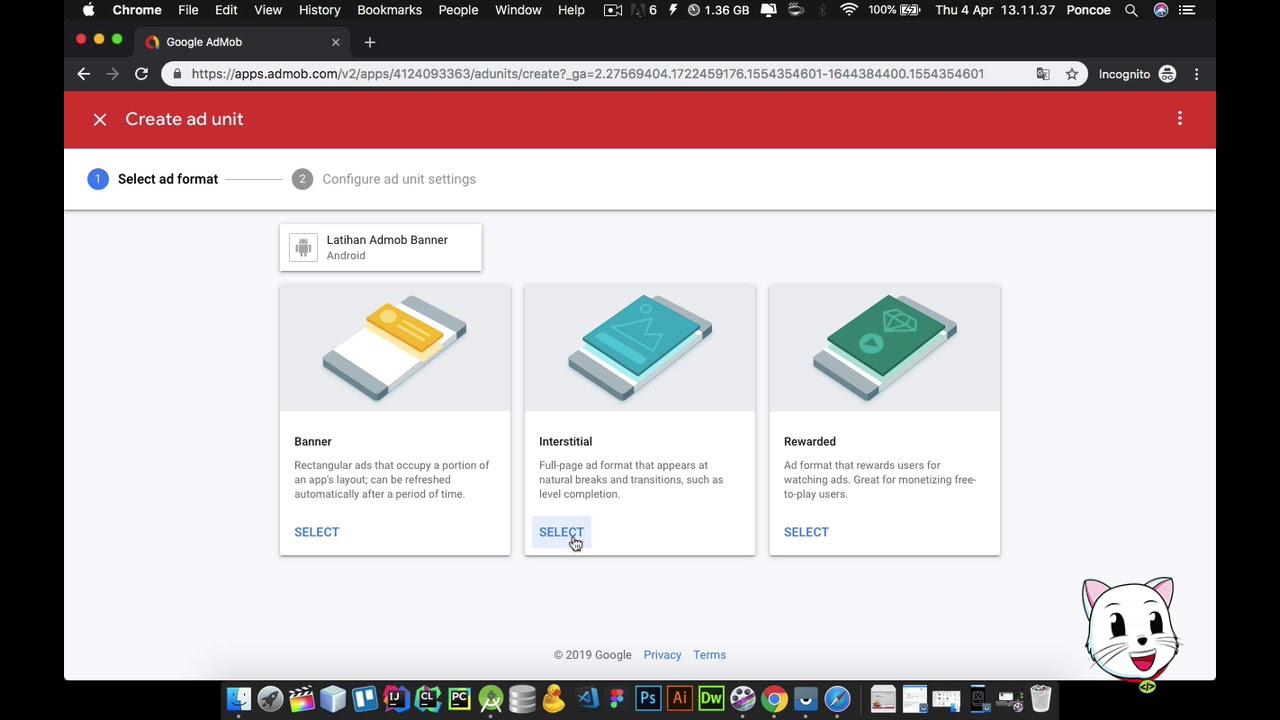Screen dimensions: 1280x720
Task: Click step 1 Select ad format
Action: click(153, 179)
